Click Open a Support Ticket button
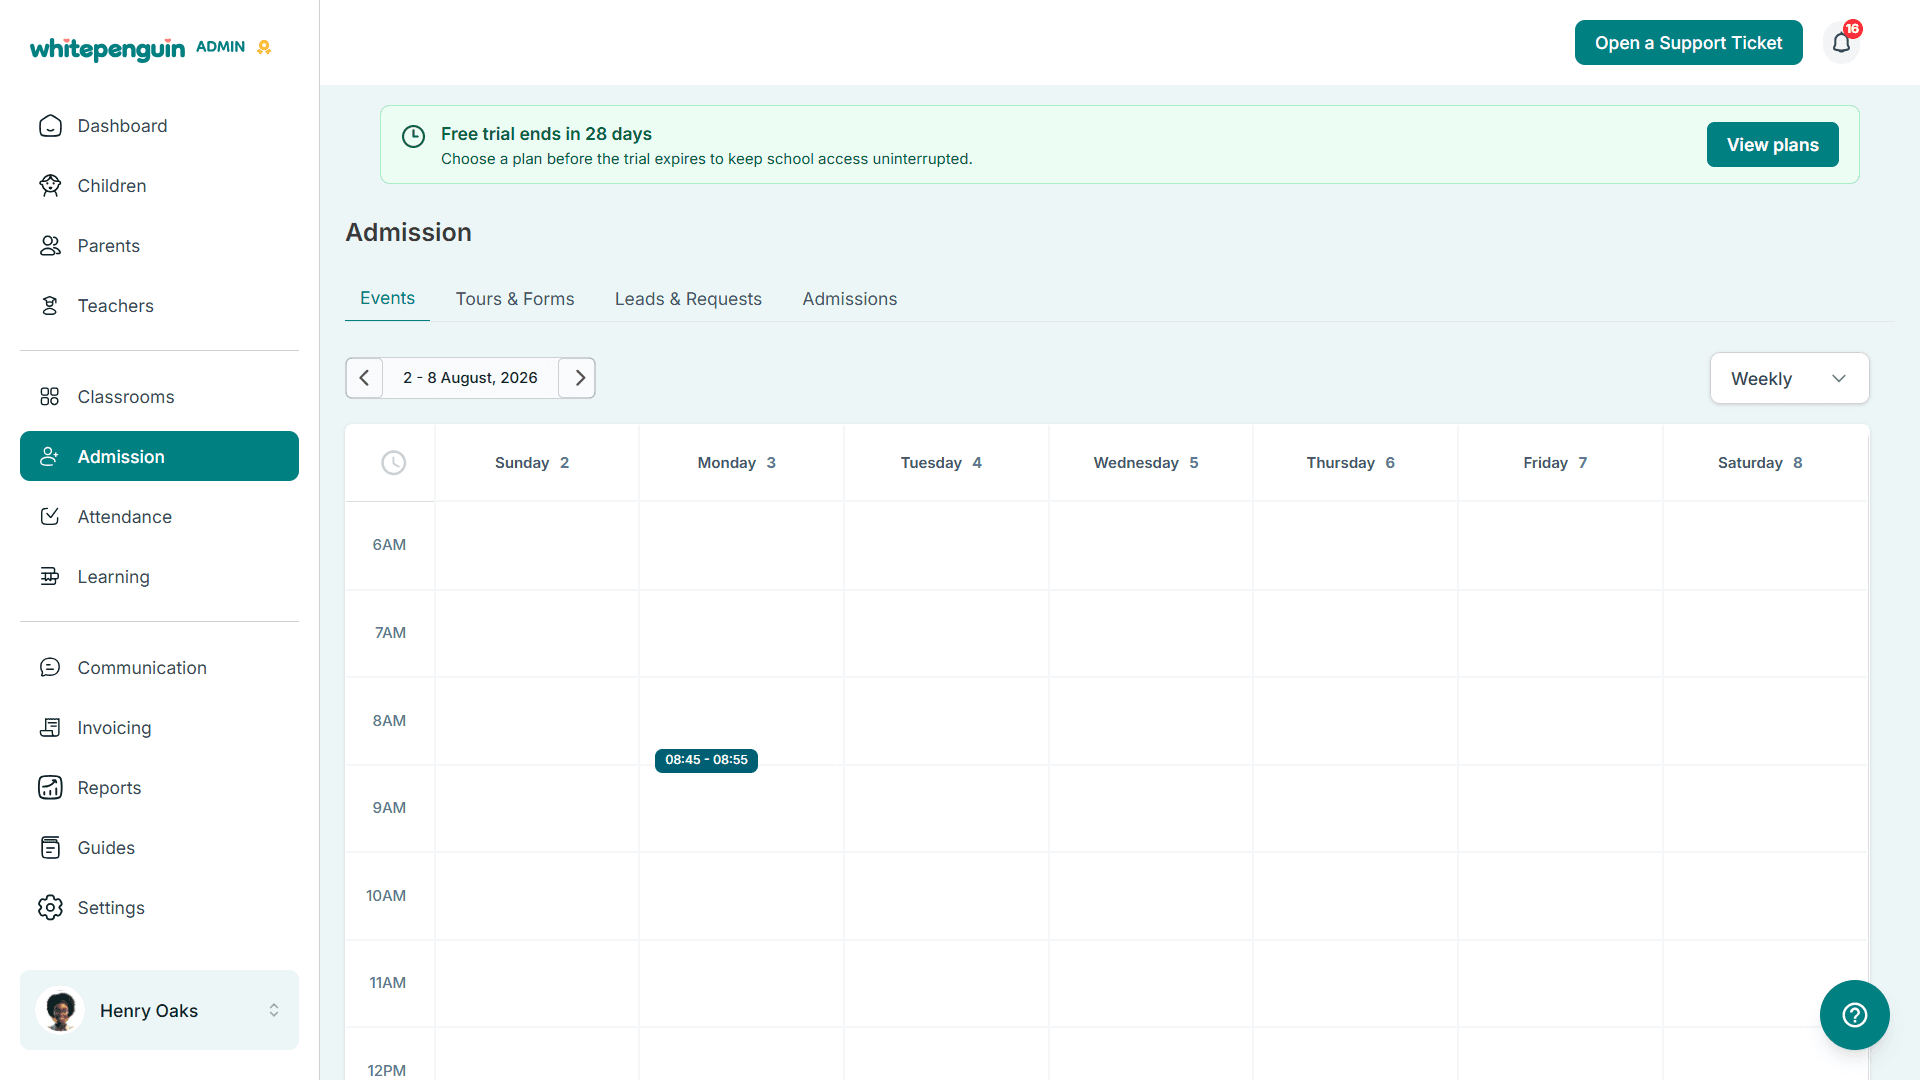The height and width of the screenshot is (1080, 1920). (x=1689, y=43)
